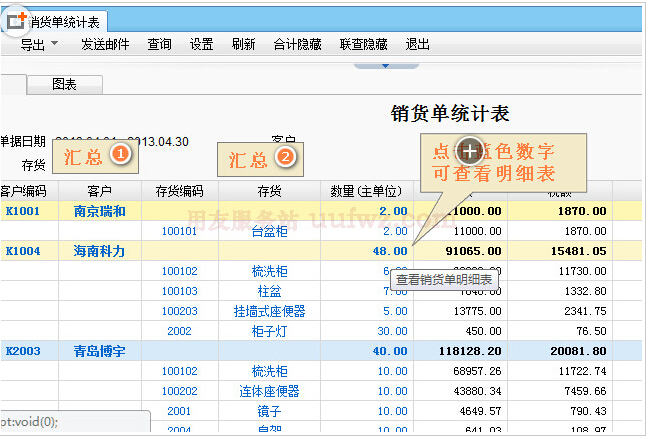Click quantity 5.00 for 挂墙式座便器
648x439 pixels.
tap(395, 311)
